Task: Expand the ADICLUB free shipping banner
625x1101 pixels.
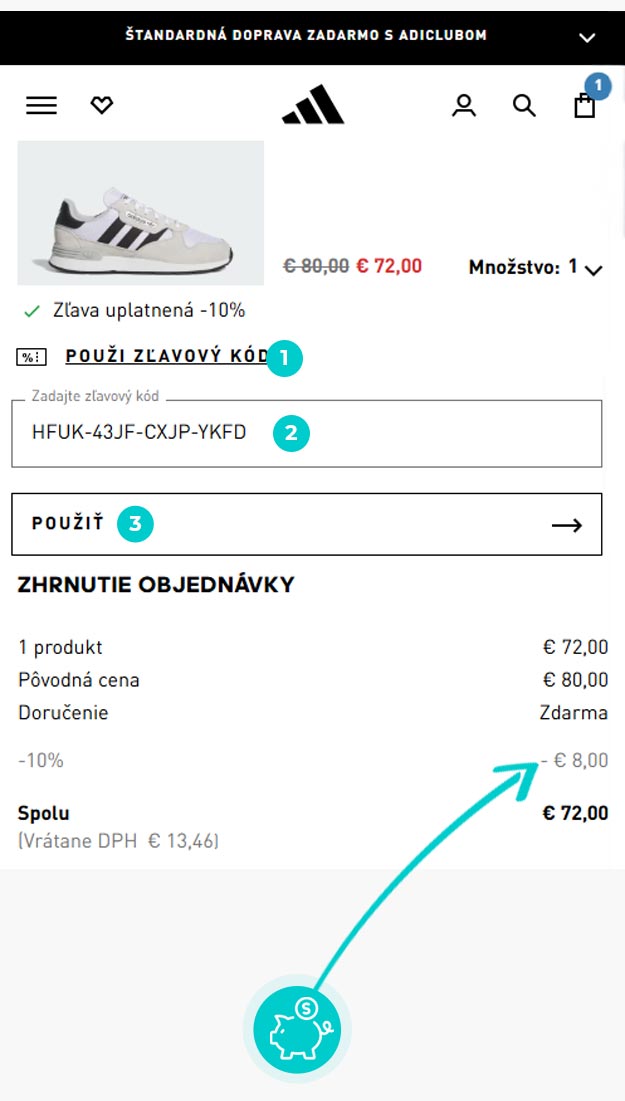Action: pyautogui.click(x=587, y=38)
